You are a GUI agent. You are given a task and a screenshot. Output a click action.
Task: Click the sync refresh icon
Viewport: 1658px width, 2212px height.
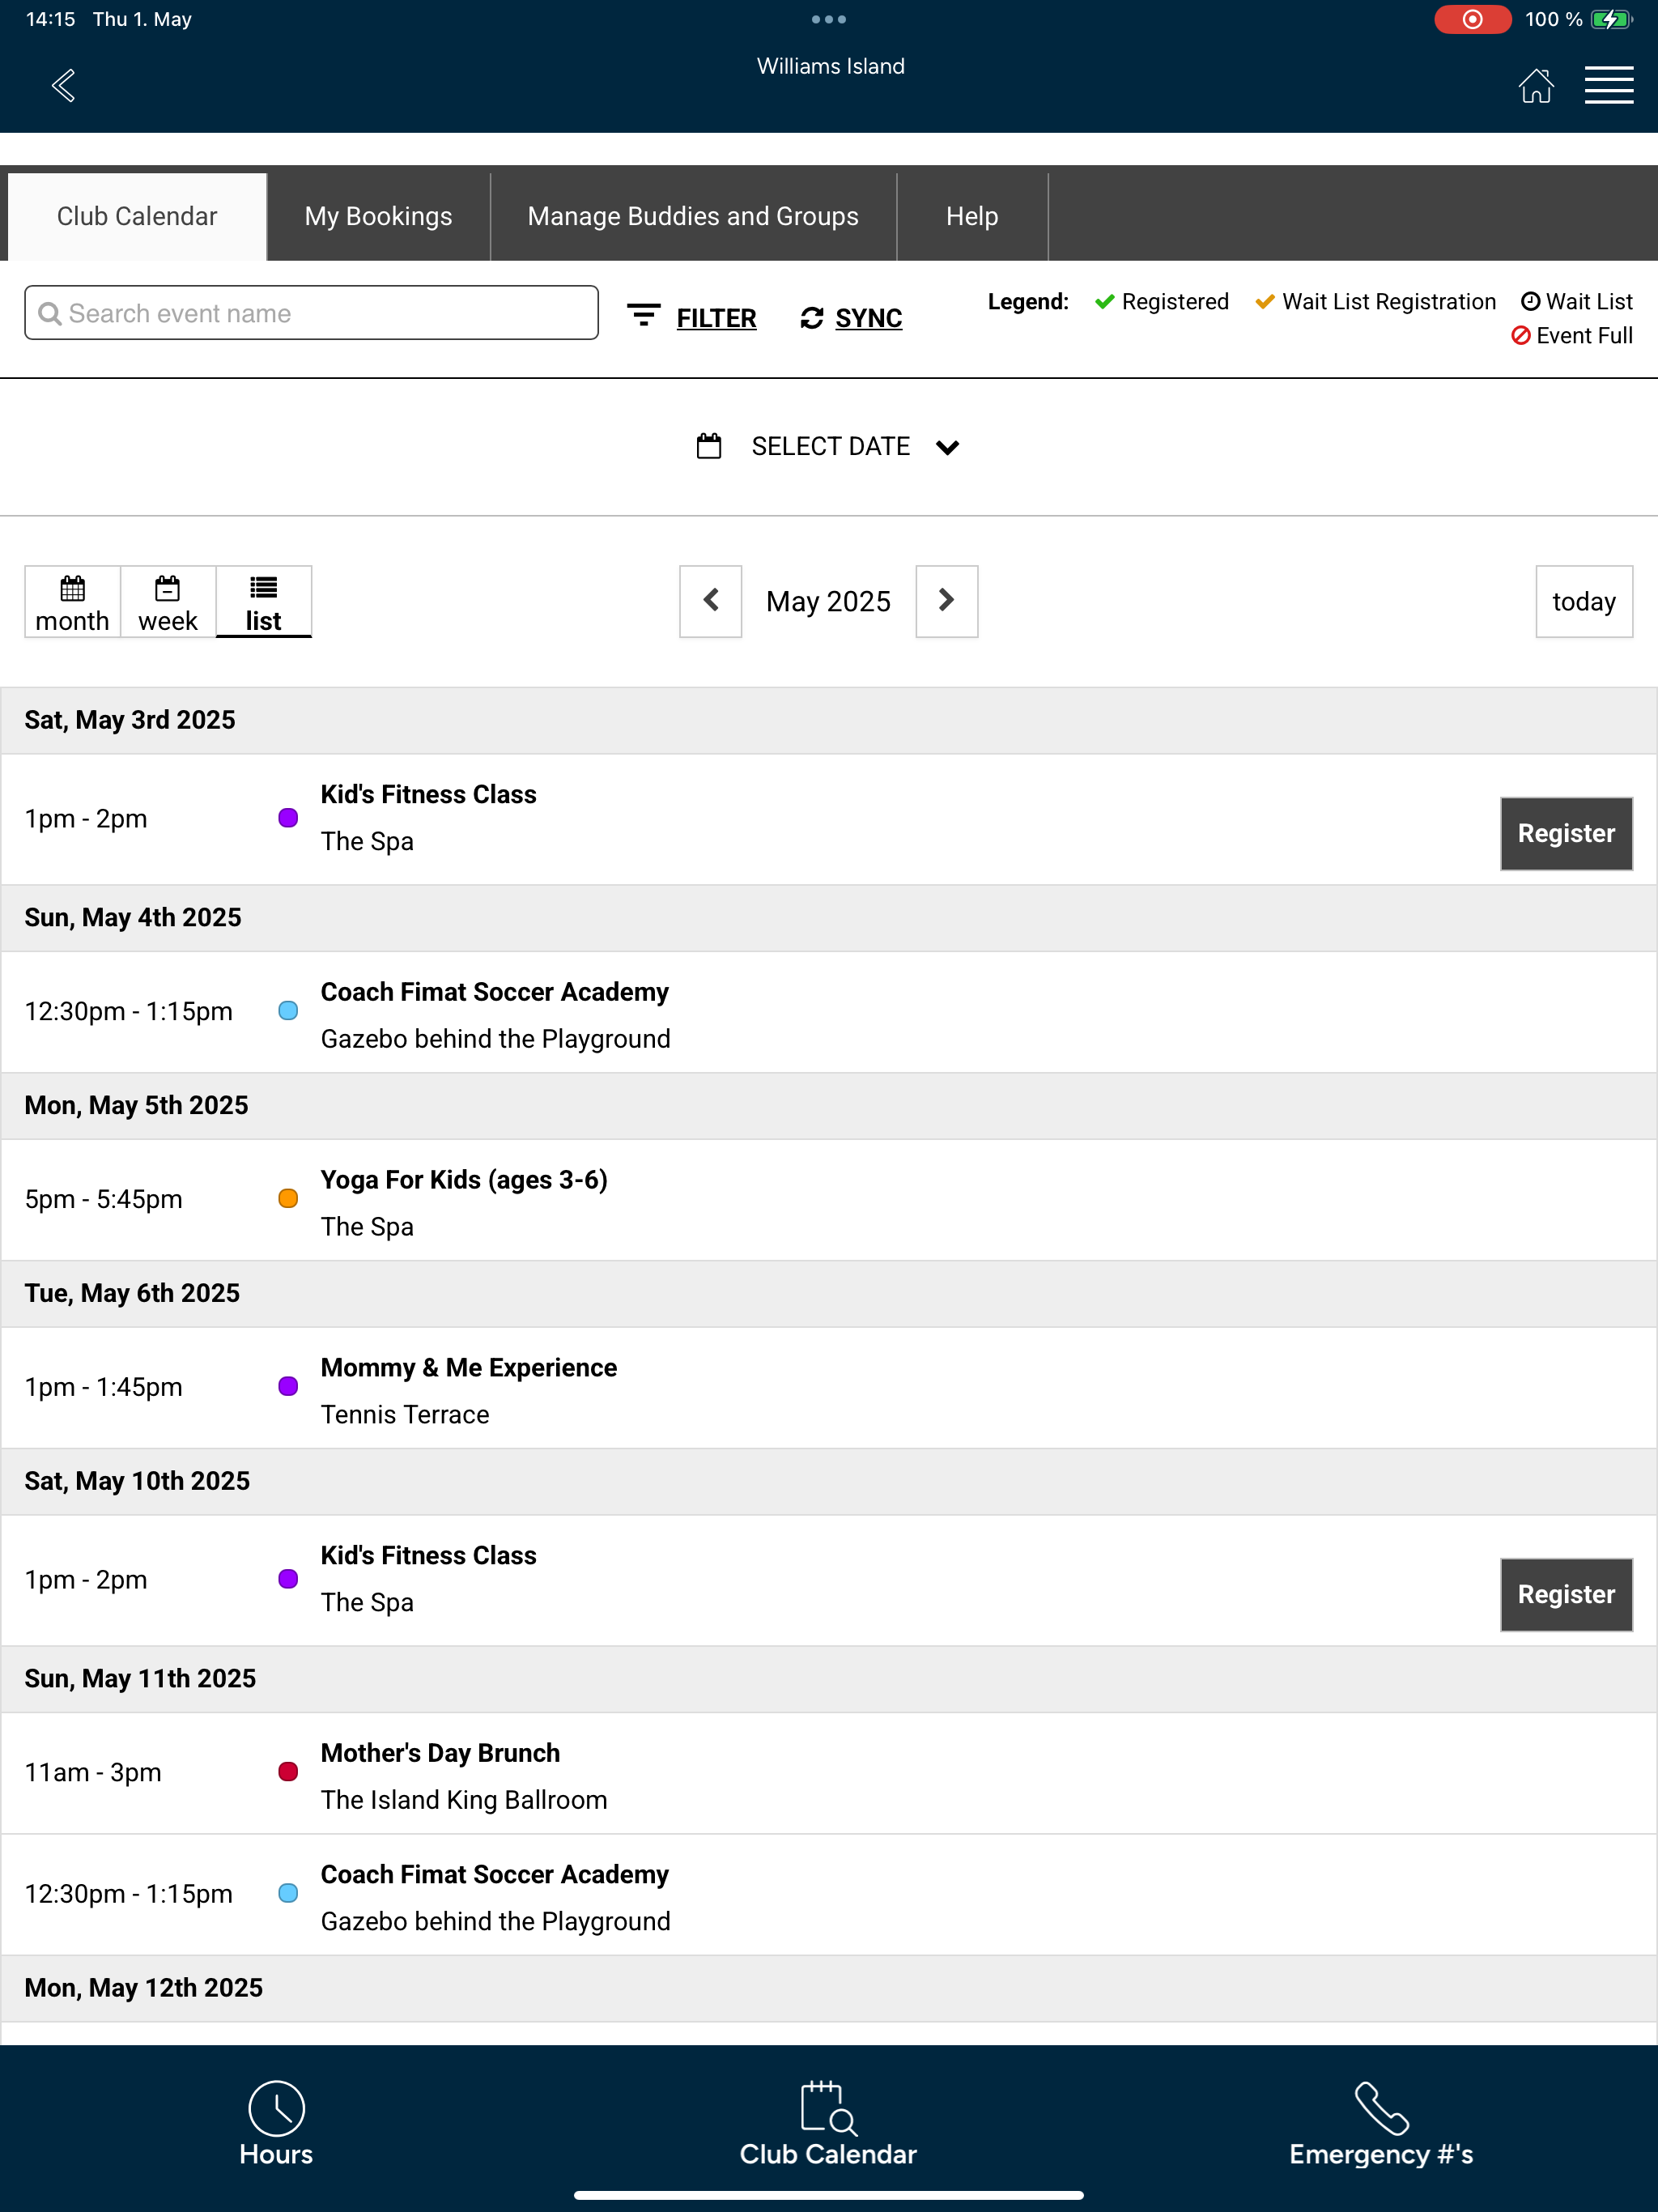812,318
